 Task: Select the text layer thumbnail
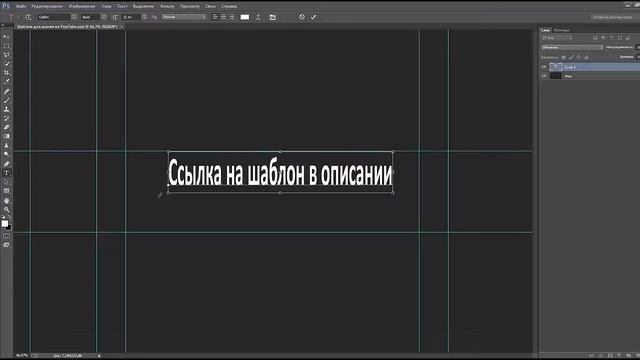pyautogui.click(x=556, y=67)
